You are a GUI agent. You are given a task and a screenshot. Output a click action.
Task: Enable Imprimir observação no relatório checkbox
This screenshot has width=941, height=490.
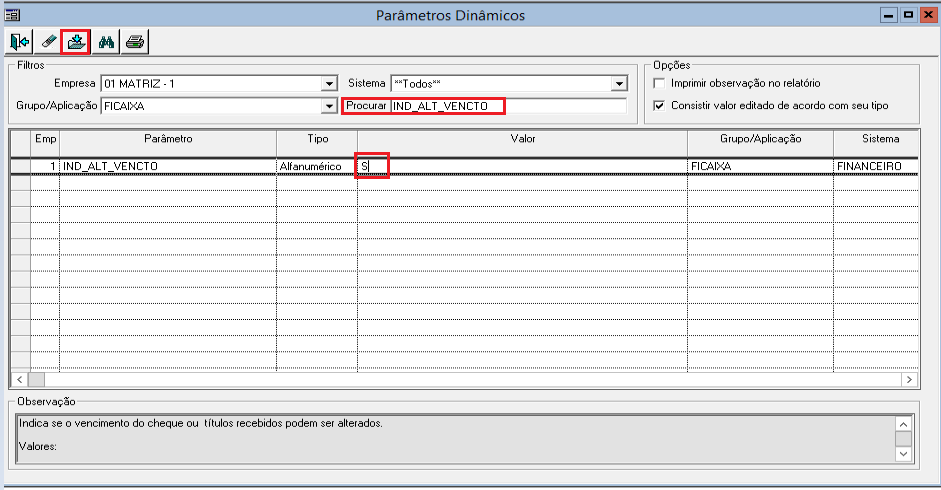659,83
